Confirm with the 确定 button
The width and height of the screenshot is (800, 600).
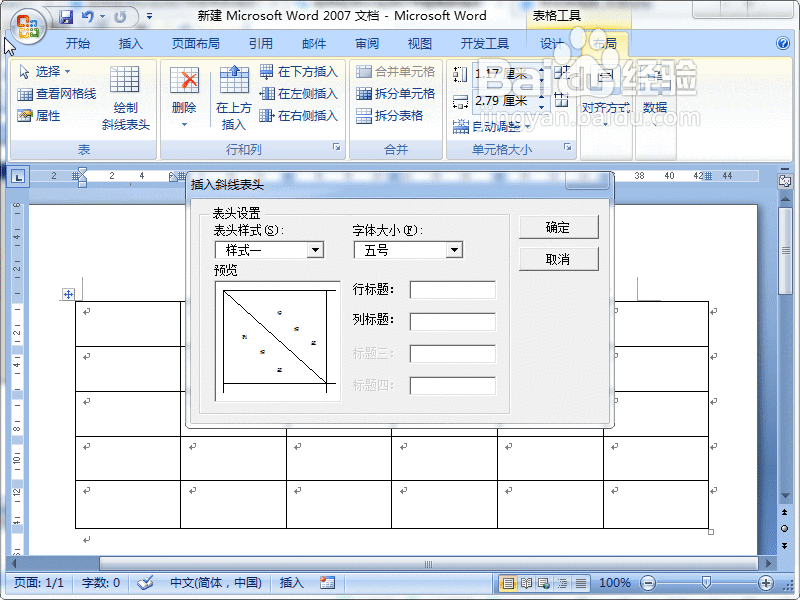point(558,226)
